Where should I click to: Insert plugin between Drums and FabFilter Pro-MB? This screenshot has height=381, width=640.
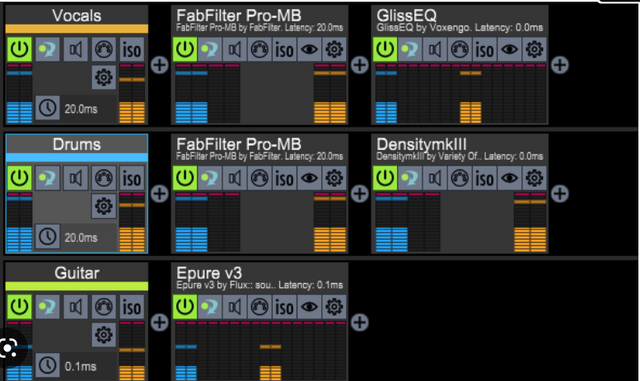tap(159, 194)
